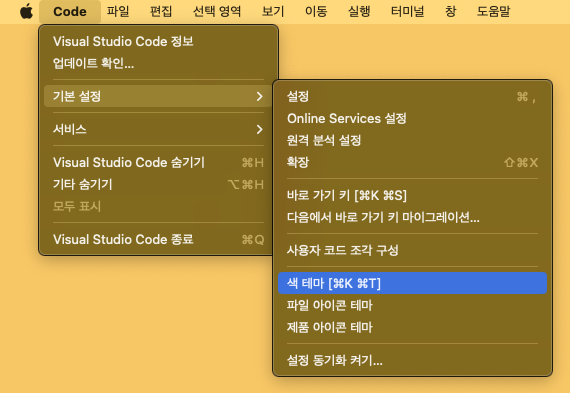Open the 실행 menu

click(359, 12)
